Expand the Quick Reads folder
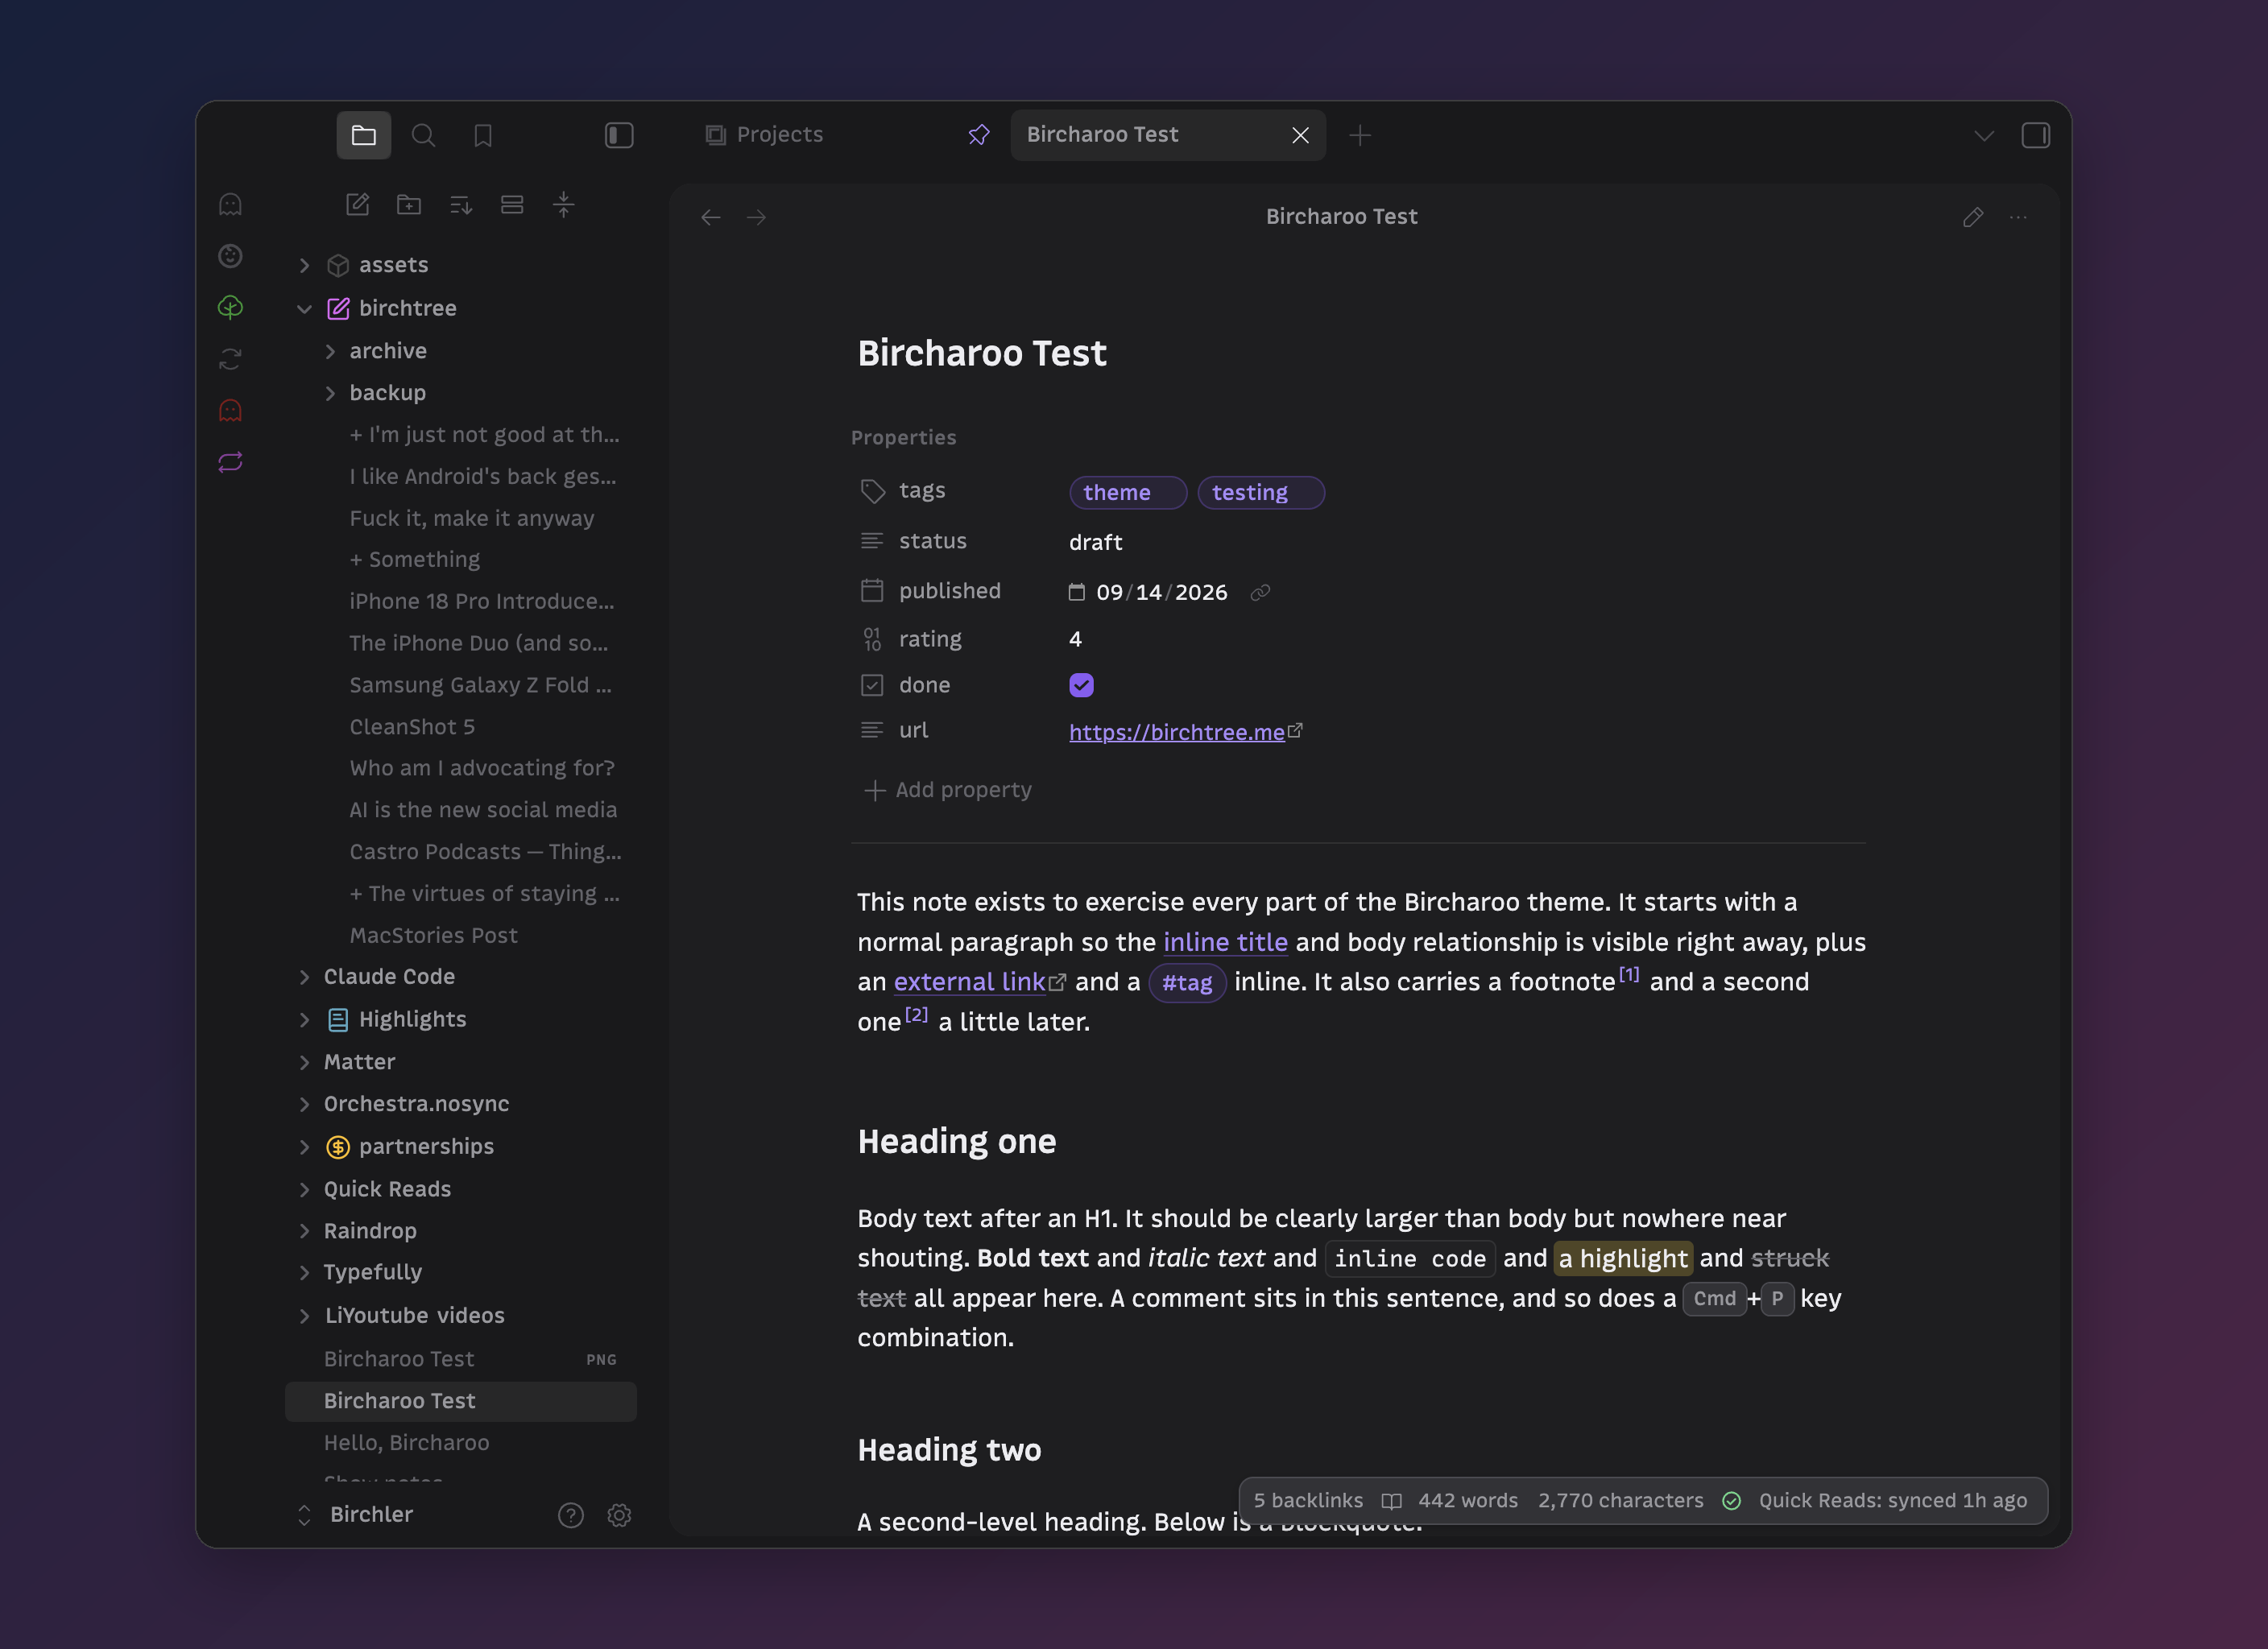The image size is (2268, 1649). click(x=305, y=1190)
